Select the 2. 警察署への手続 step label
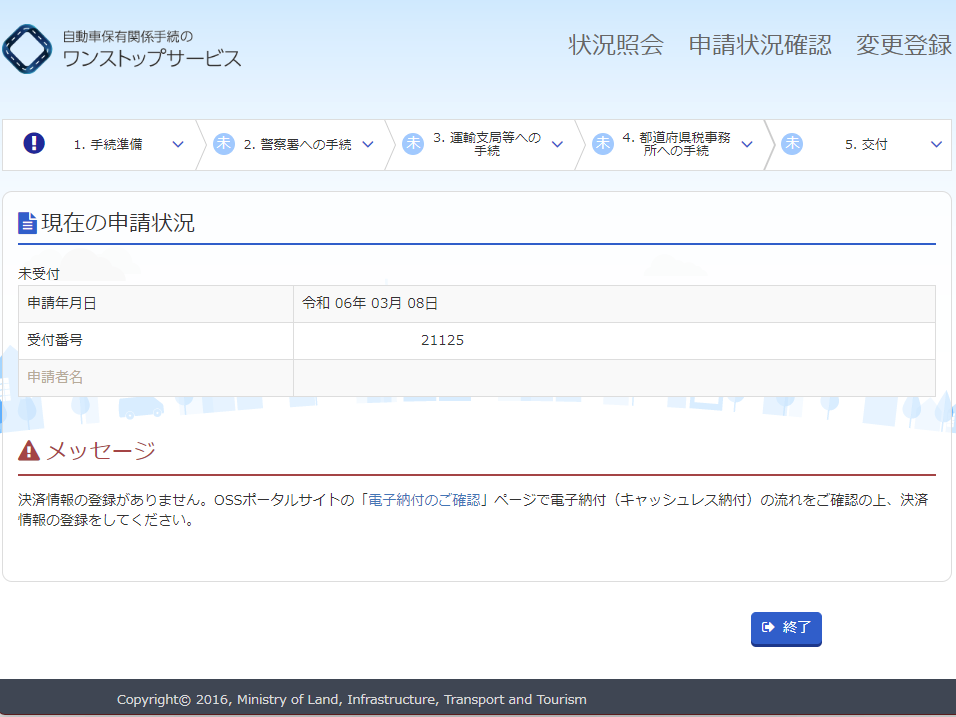Viewport: 956px width, 717px height. tap(298, 144)
